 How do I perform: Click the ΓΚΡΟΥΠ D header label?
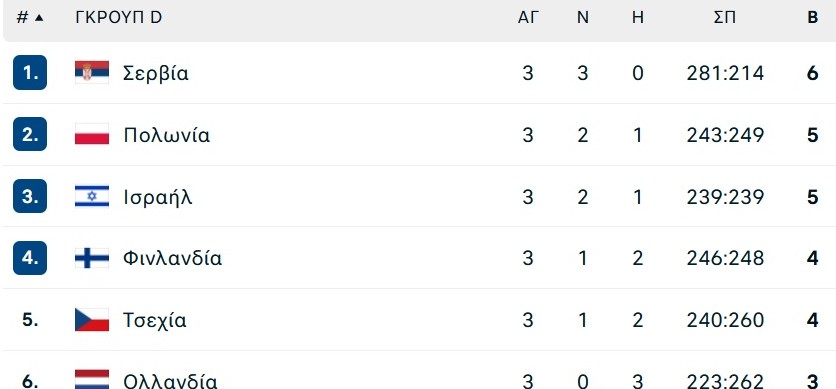point(119,18)
